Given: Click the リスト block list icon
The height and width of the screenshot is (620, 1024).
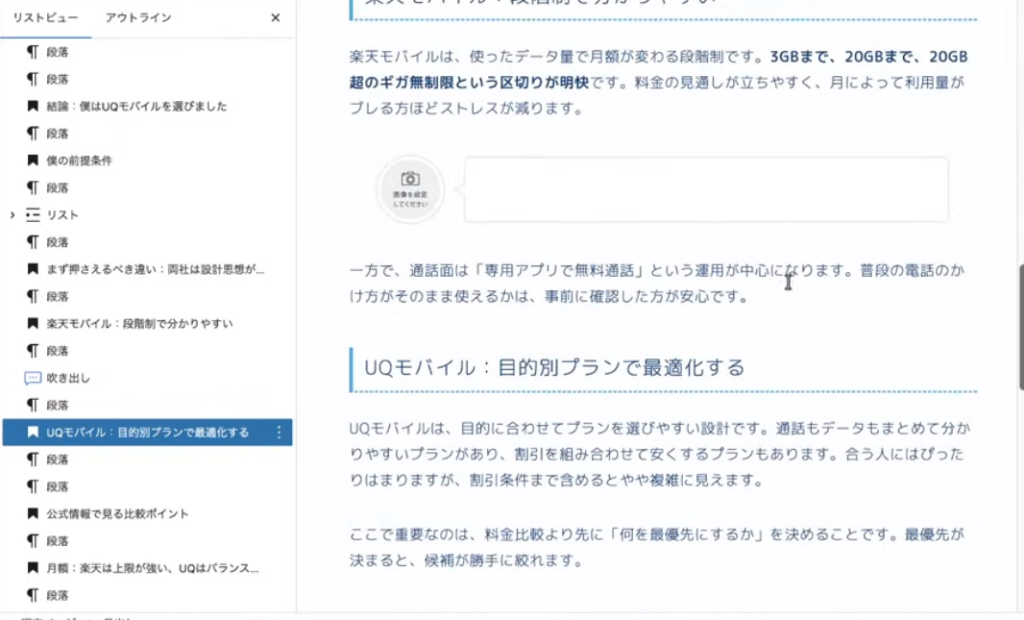Looking at the screenshot, I should pos(32,215).
